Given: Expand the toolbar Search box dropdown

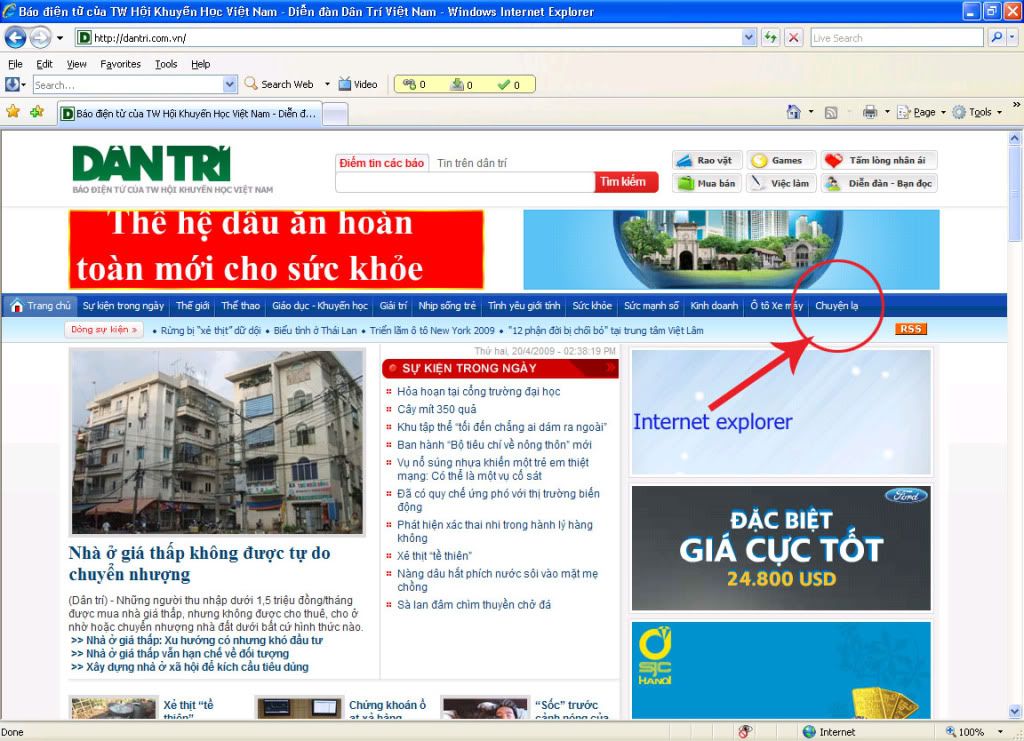Looking at the screenshot, I should tap(229, 85).
